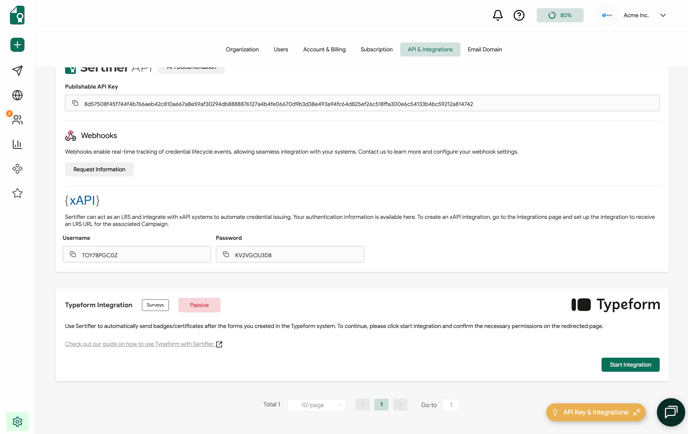The width and height of the screenshot is (688, 434).
Task: Copy the xAPI username
Action: [73, 255]
